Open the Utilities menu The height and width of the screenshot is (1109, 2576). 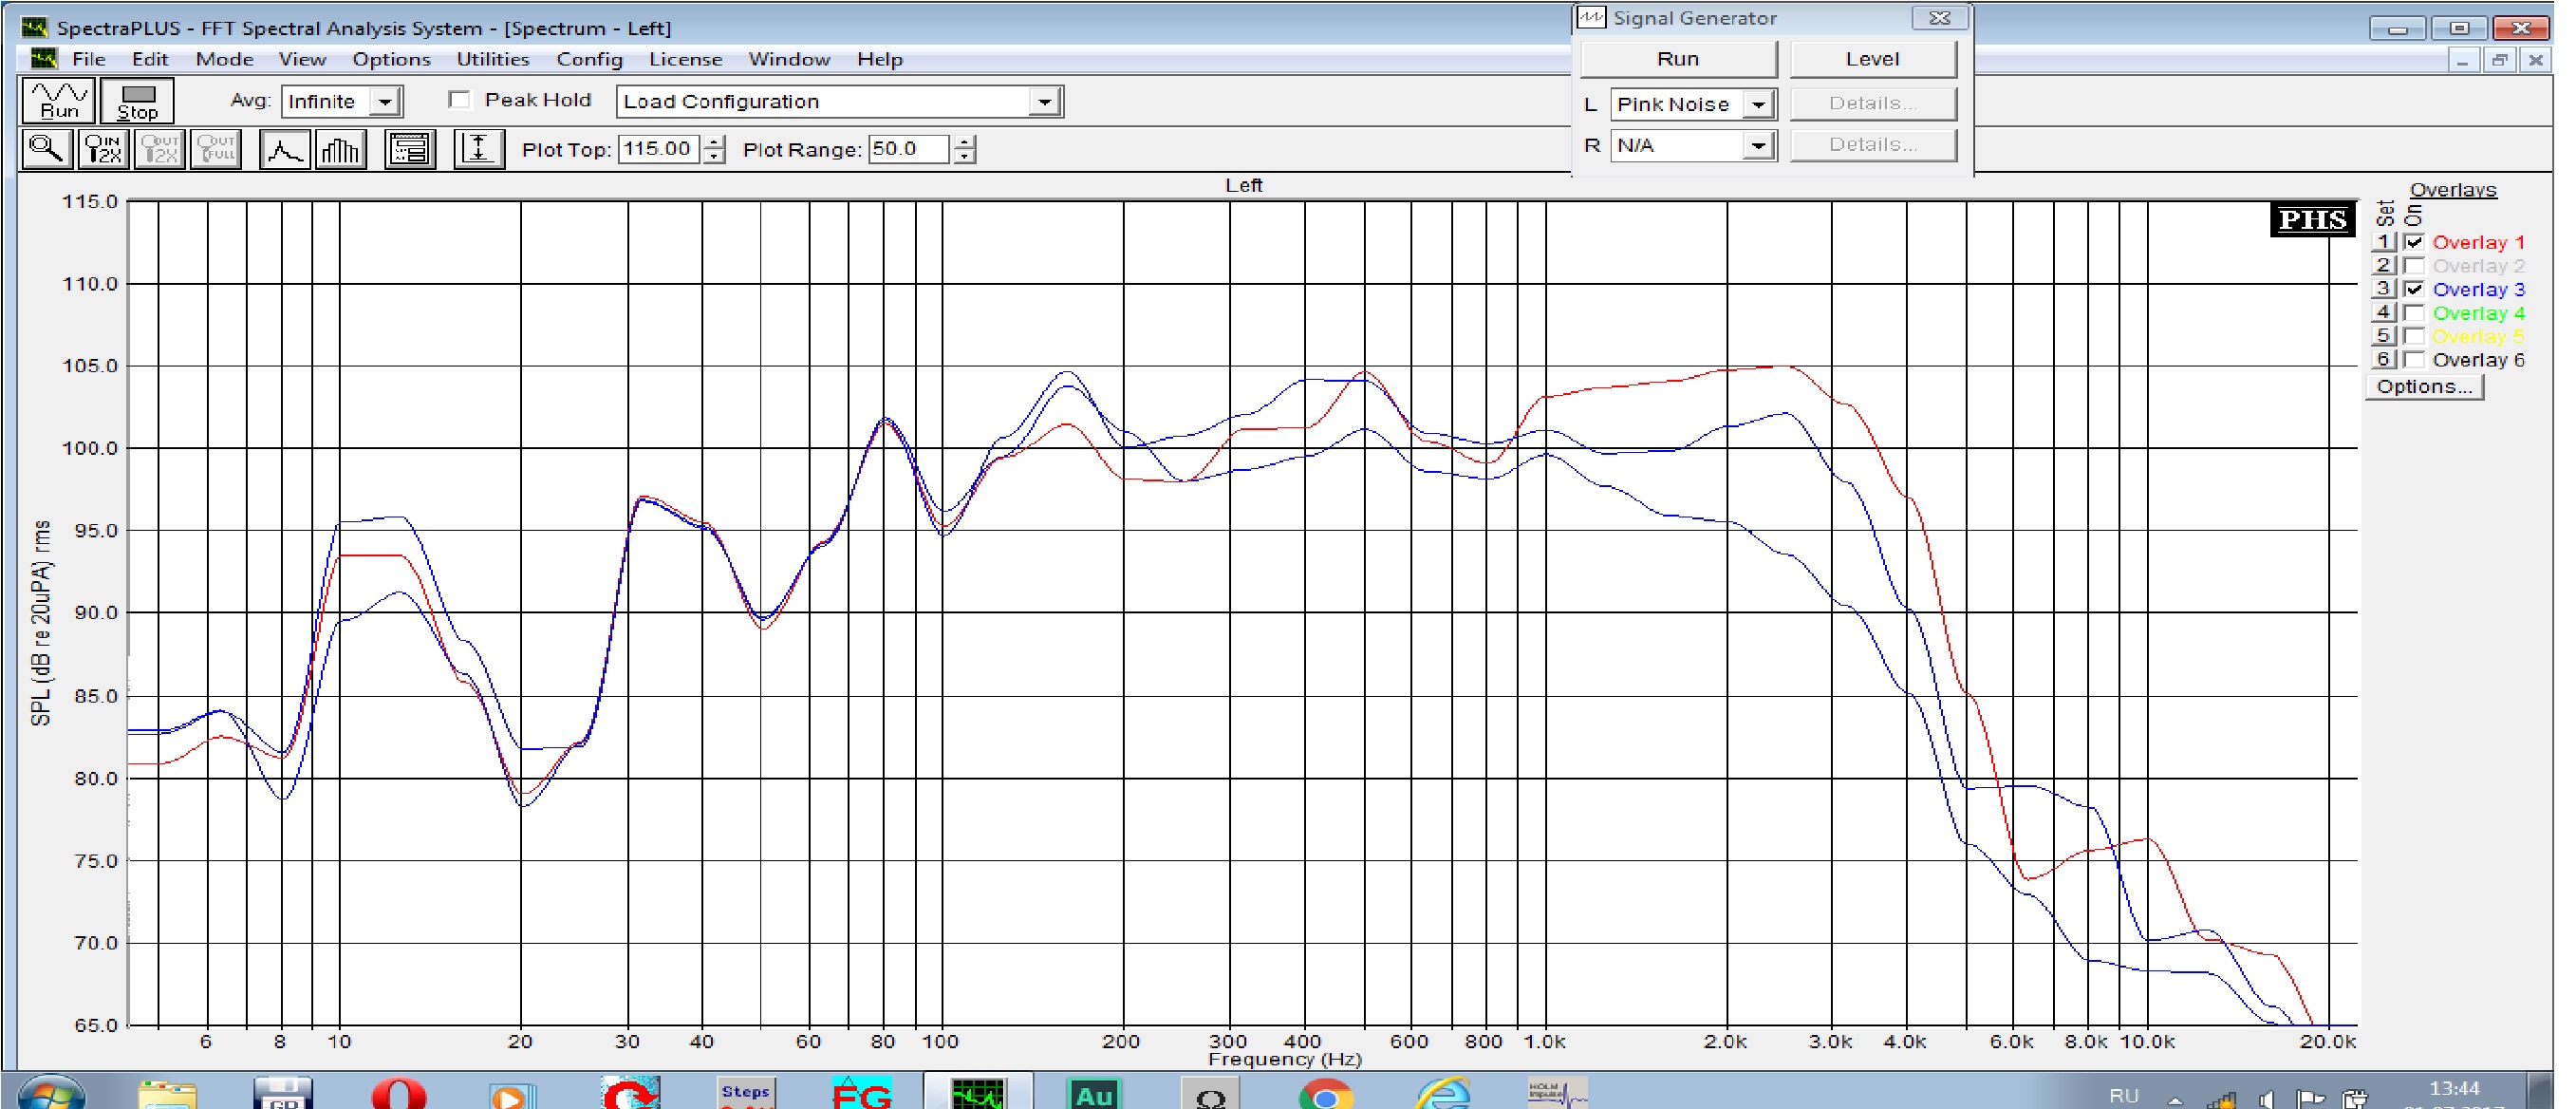pos(492,59)
